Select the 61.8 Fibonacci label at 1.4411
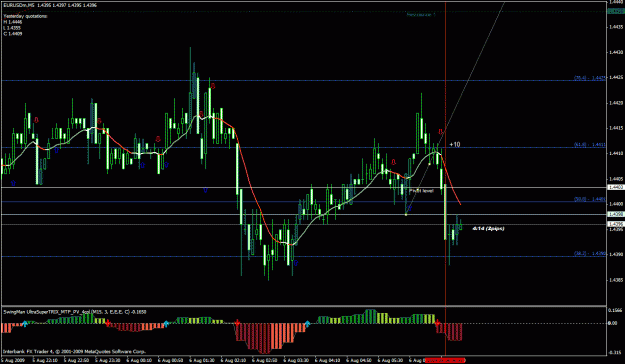 pyautogui.click(x=590, y=145)
